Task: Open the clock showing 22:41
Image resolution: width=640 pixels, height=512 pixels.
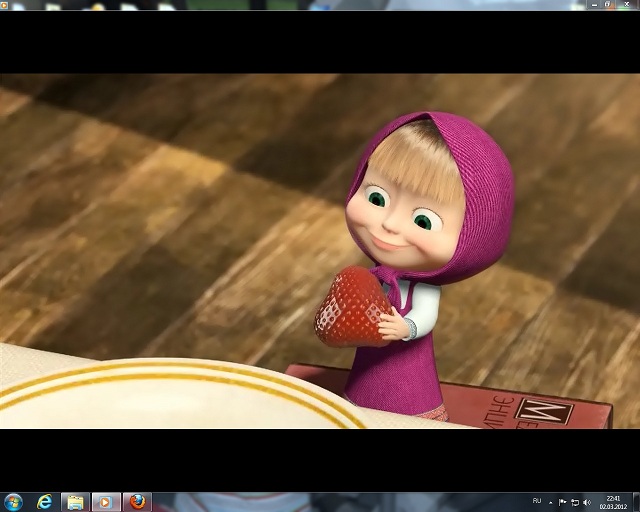Action: [613, 502]
